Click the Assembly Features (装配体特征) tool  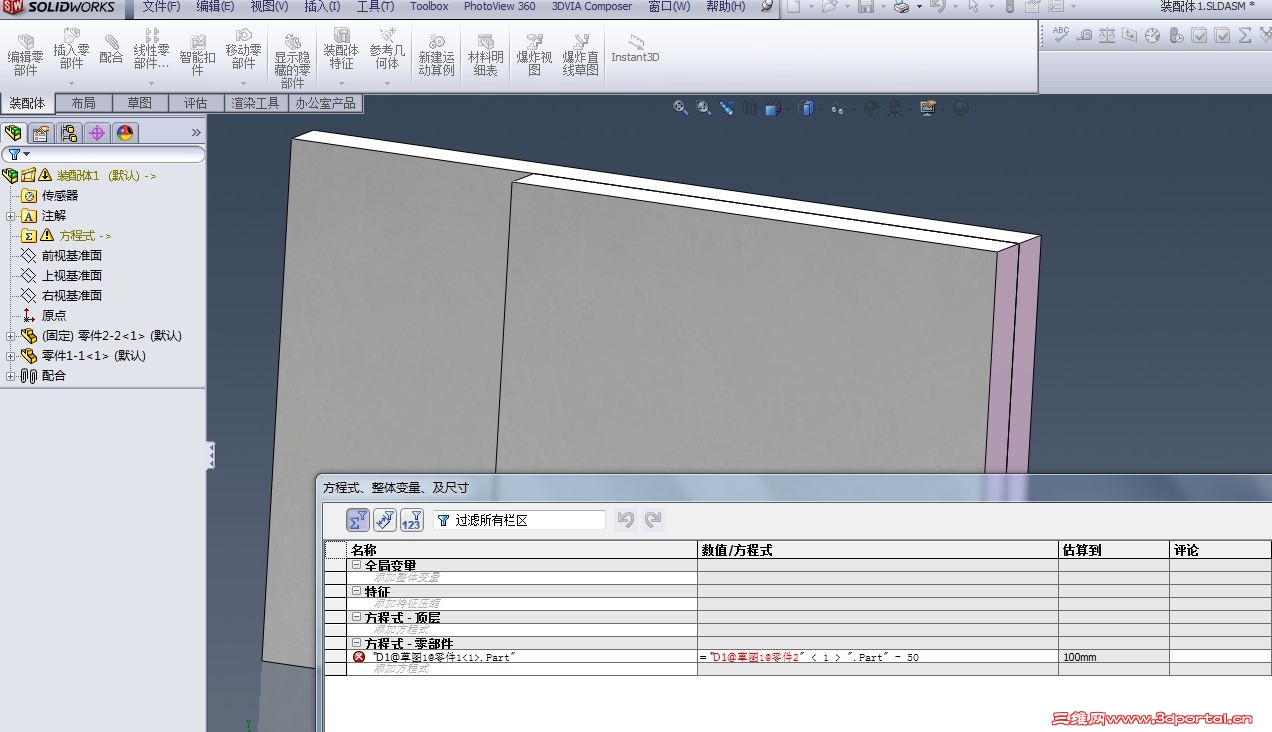(x=341, y=49)
